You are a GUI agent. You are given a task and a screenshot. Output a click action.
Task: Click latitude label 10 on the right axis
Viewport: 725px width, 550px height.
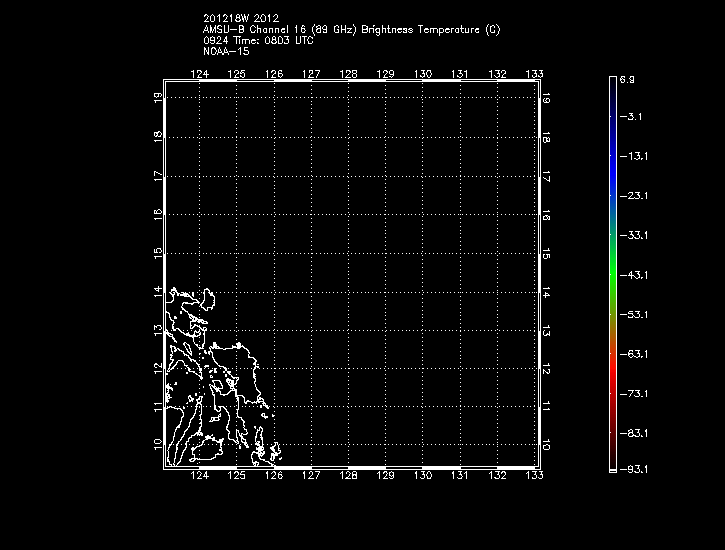click(546, 445)
